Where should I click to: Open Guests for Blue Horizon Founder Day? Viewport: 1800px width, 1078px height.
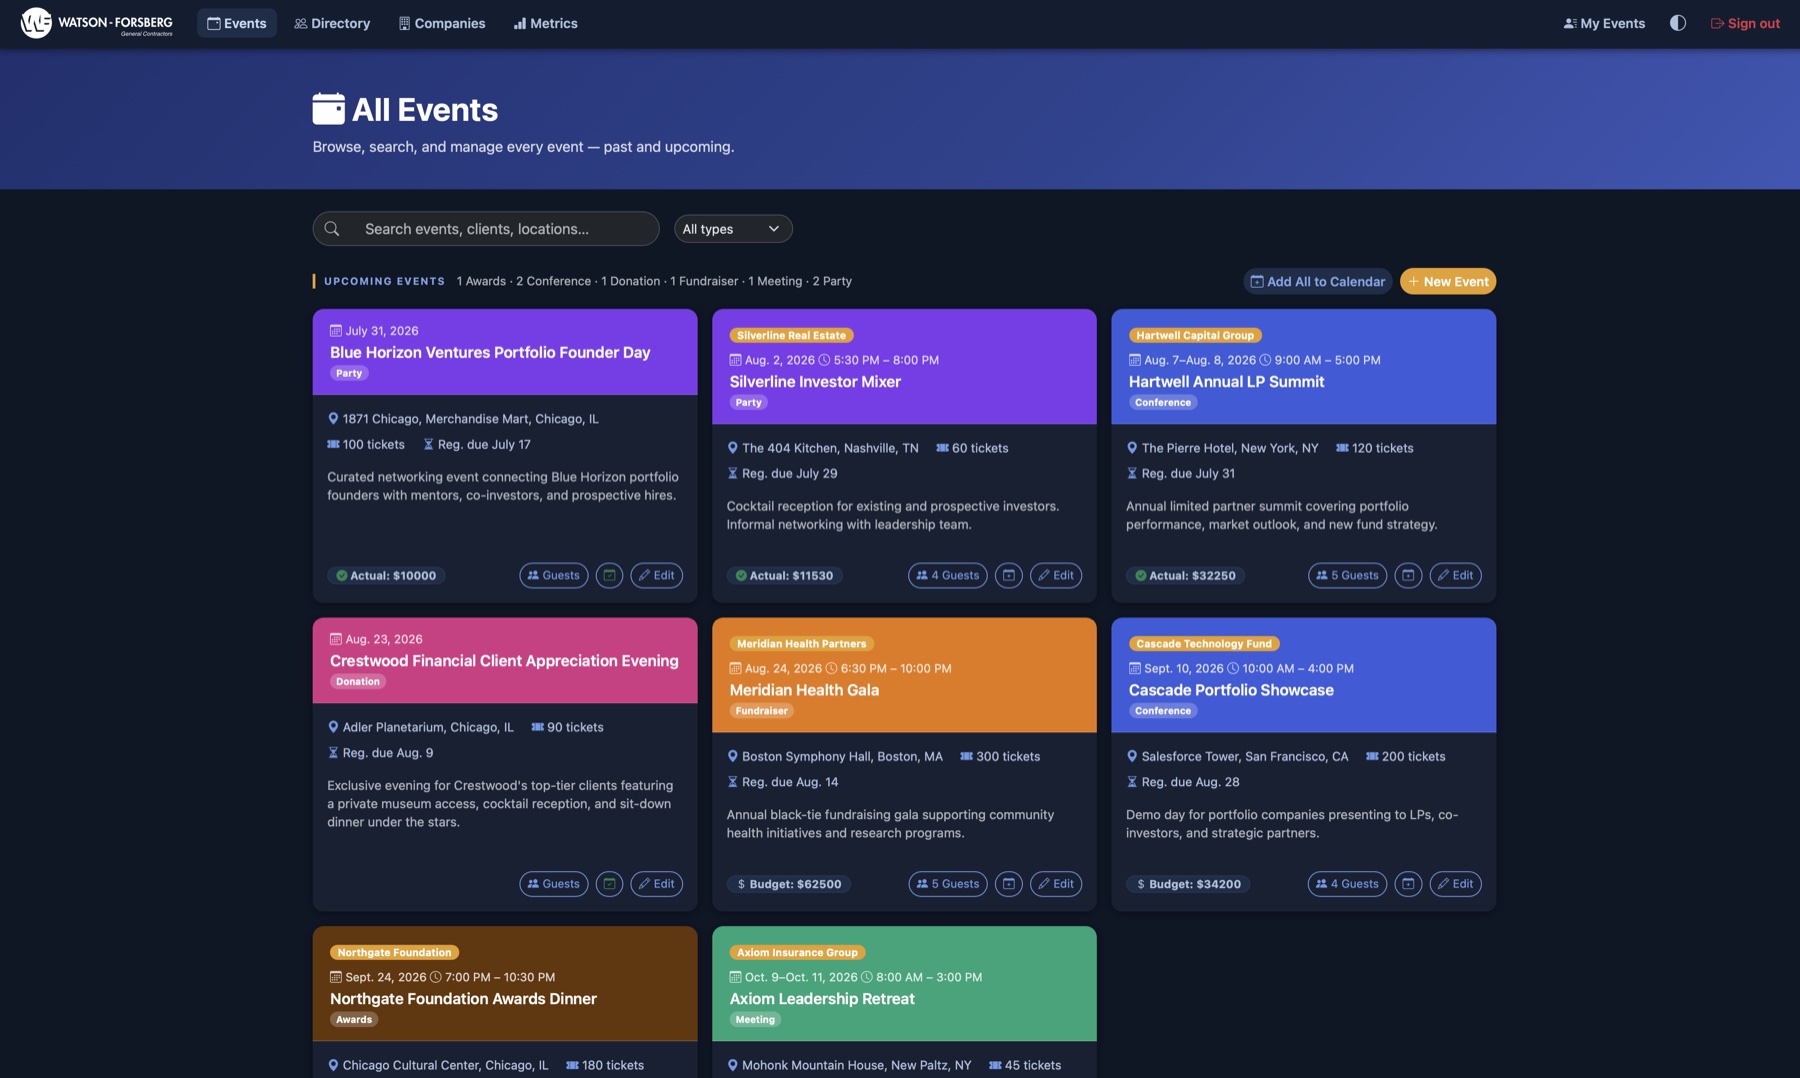pyautogui.click(x=553, y=576)
